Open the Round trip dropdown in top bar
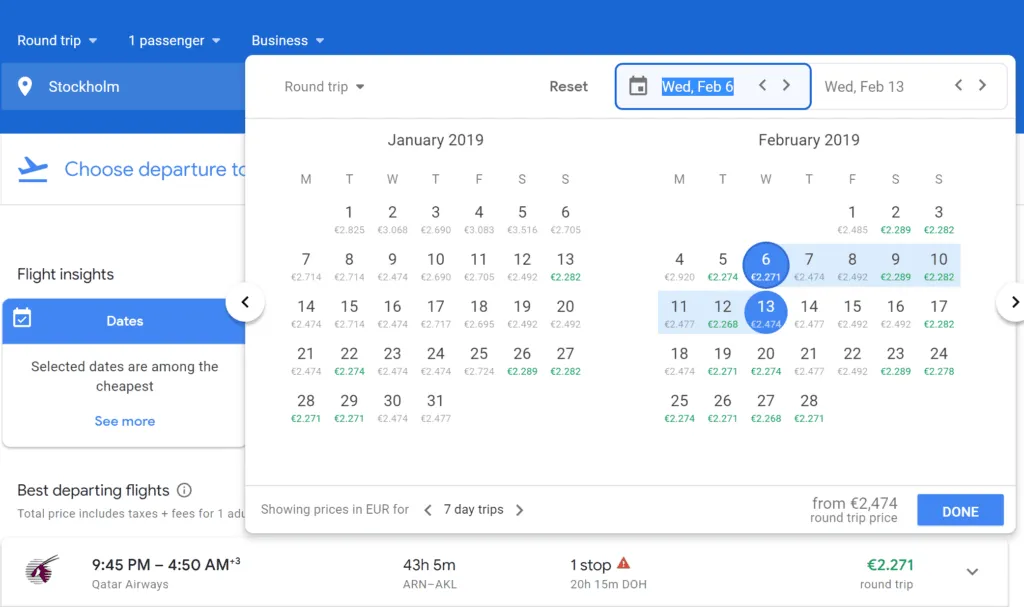 (57, 41)
